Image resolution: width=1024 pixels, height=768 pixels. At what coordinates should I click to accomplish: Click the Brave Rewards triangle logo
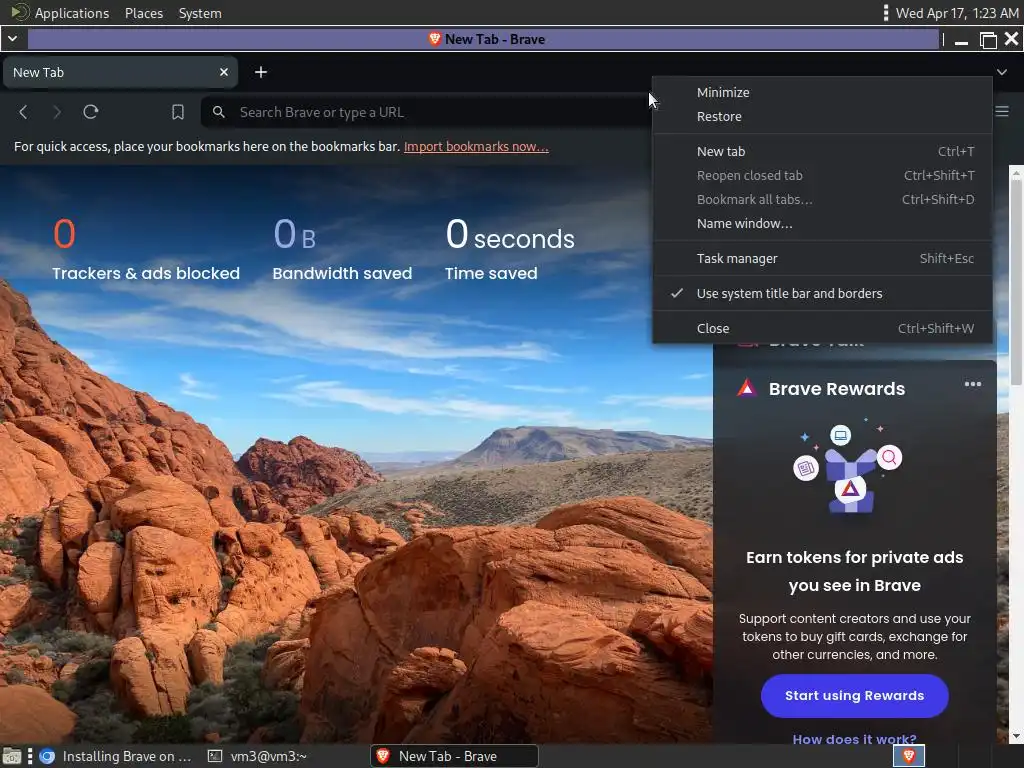click(x=747, y=389)
